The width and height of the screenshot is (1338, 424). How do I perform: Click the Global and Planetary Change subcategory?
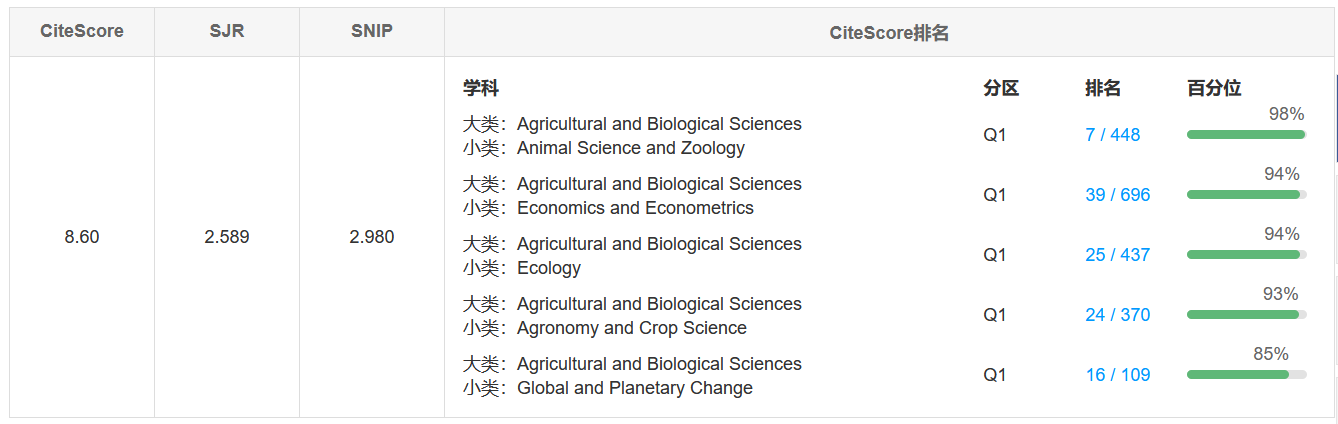[x=634, y=388]
